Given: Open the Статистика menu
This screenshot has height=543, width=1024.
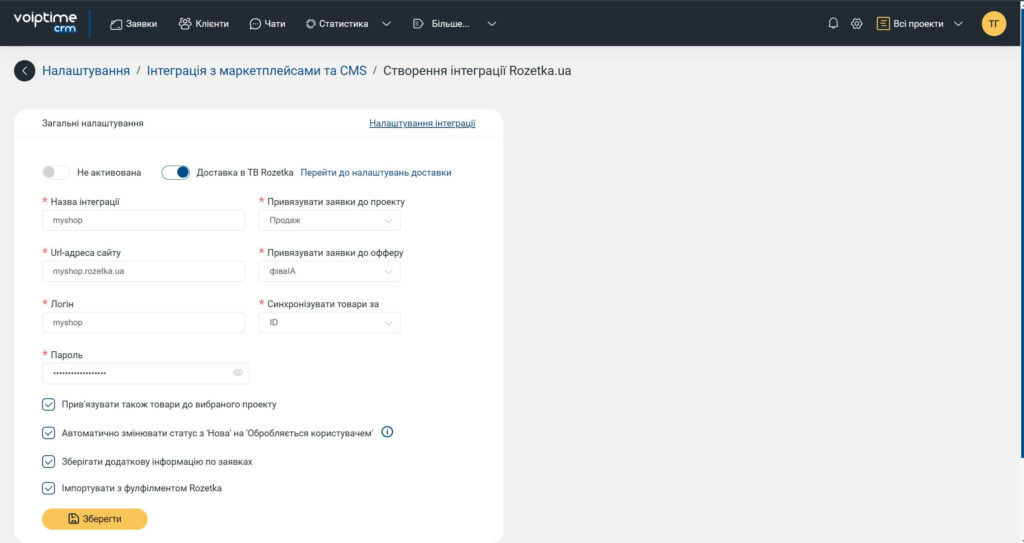Looking at the screenshot, I should pyautogui.click(x=337, y=24).
